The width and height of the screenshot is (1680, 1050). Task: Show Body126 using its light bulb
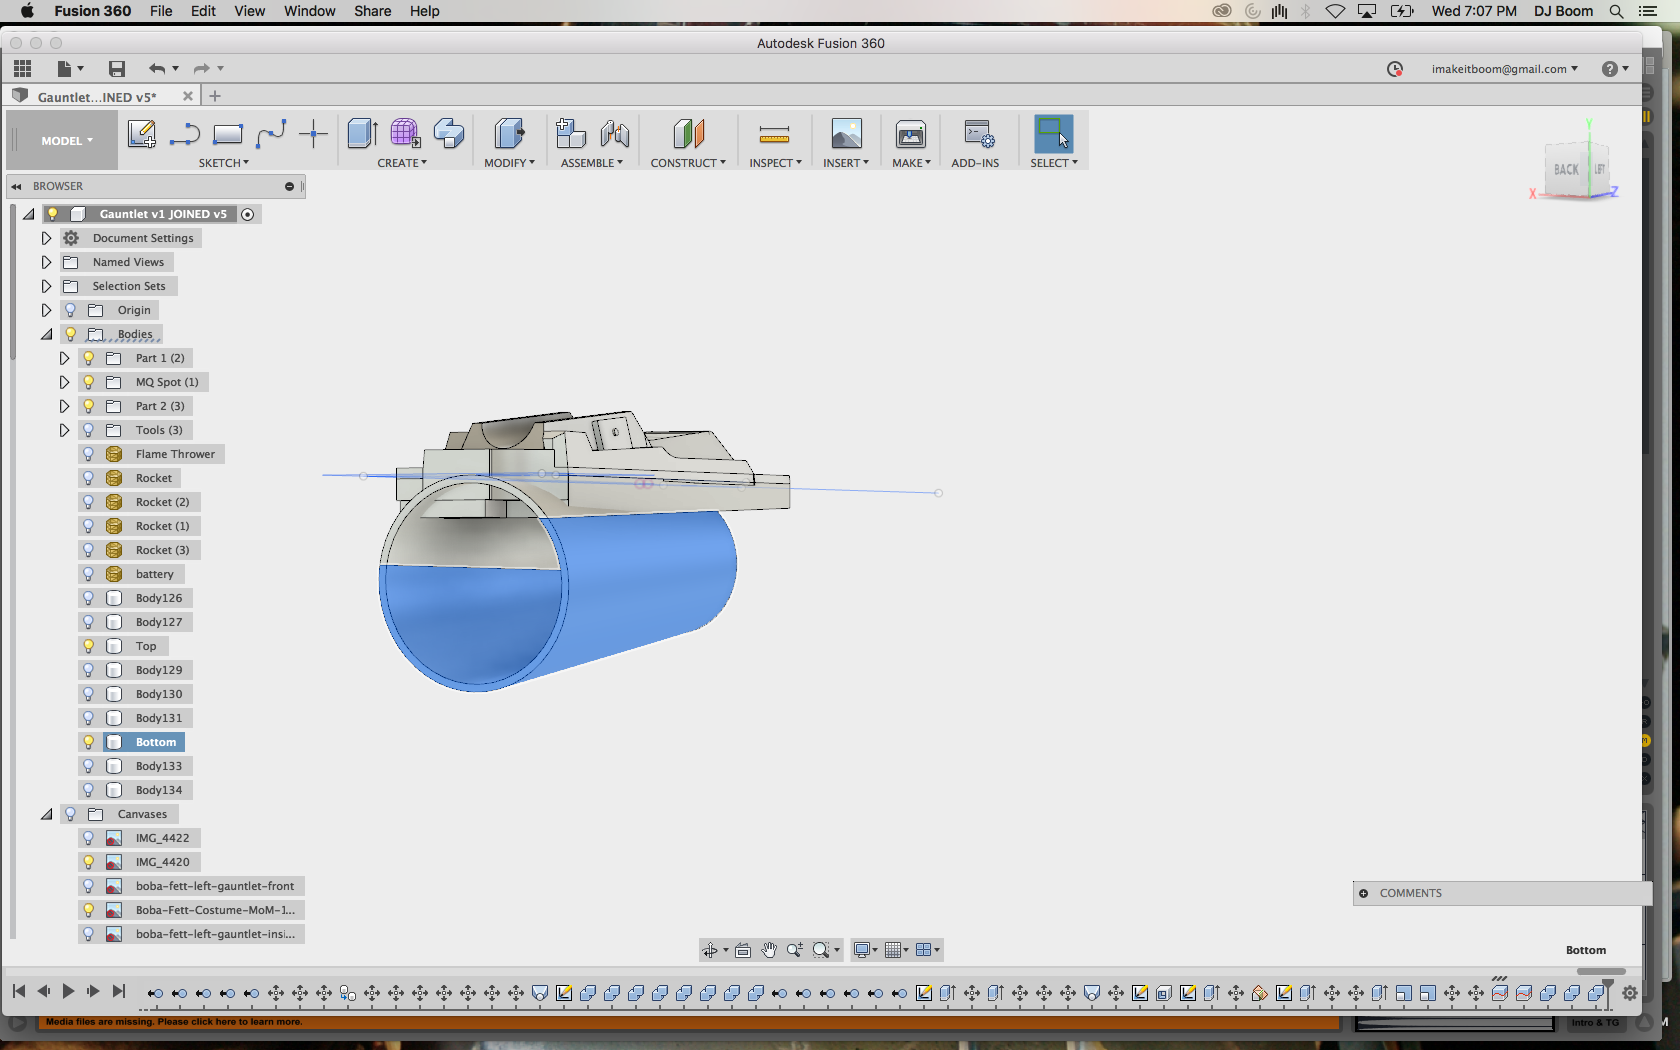tap(88, 598)
